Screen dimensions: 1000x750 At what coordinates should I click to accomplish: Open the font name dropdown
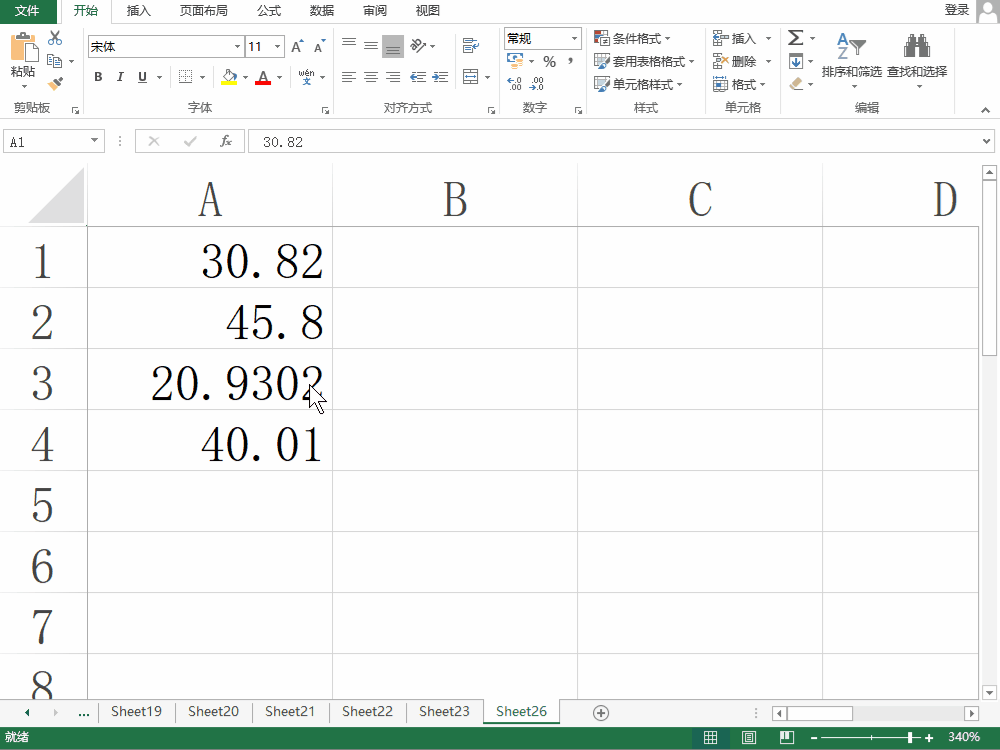237,47
